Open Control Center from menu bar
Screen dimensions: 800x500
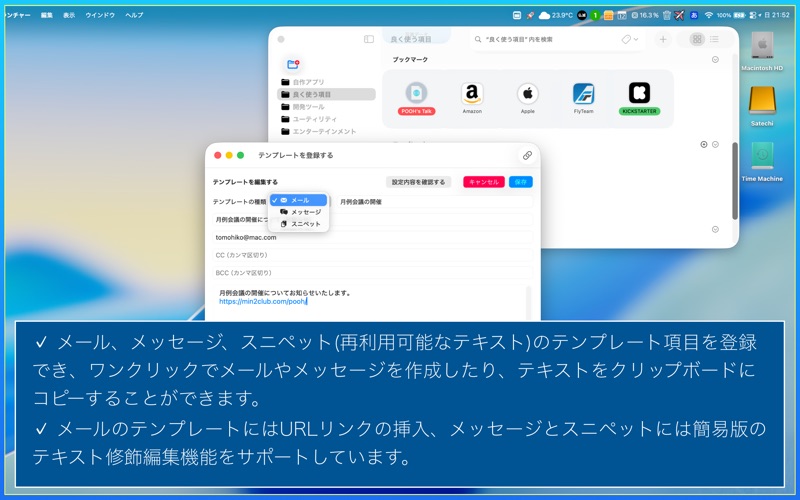click(x=753, y=15)
